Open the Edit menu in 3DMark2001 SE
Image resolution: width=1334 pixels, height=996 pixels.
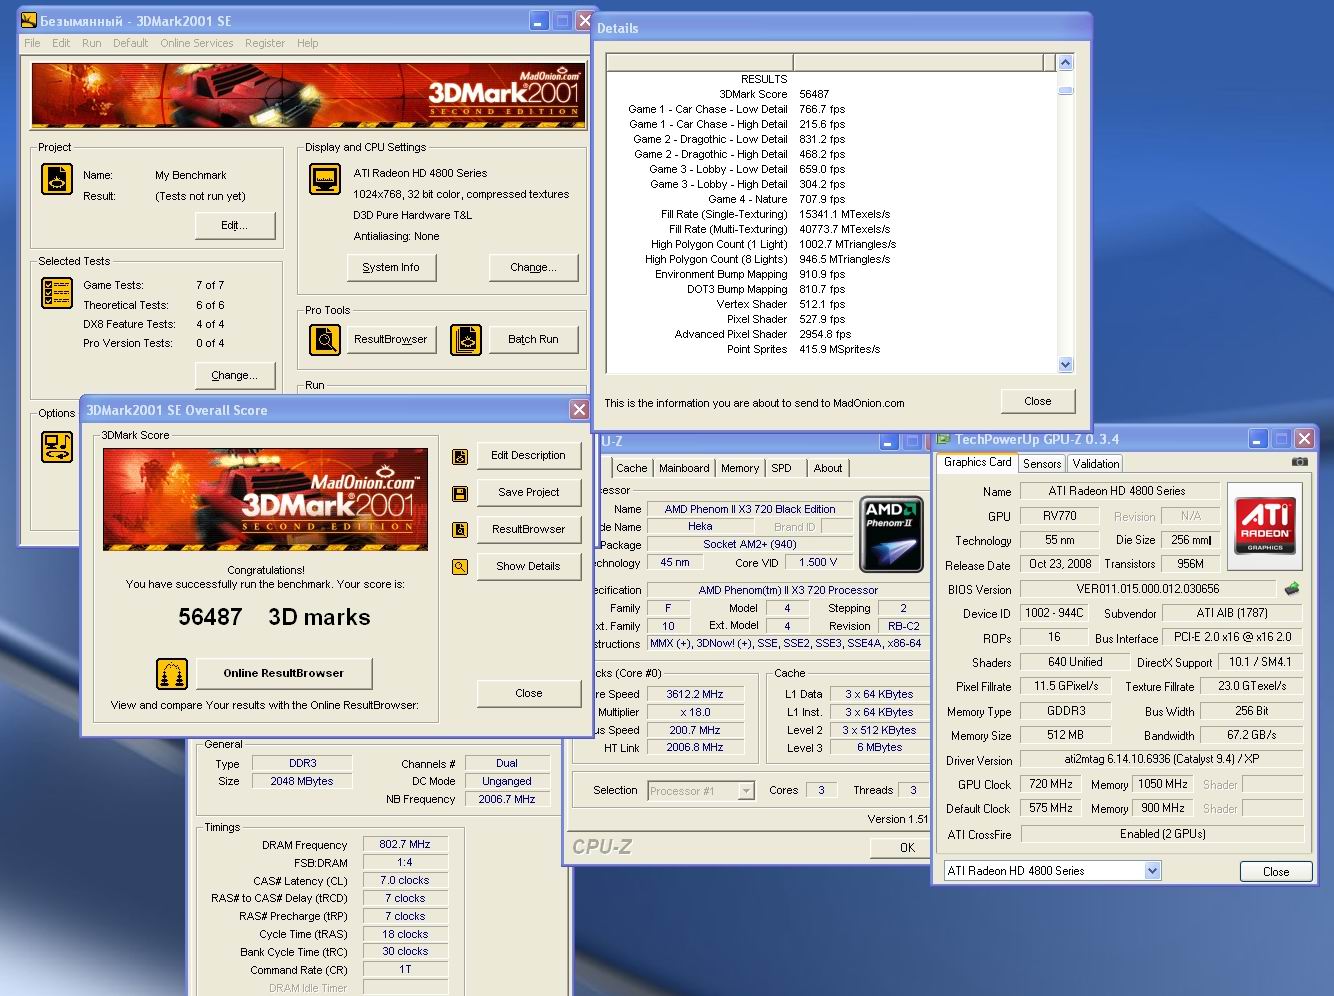point(61,43)
